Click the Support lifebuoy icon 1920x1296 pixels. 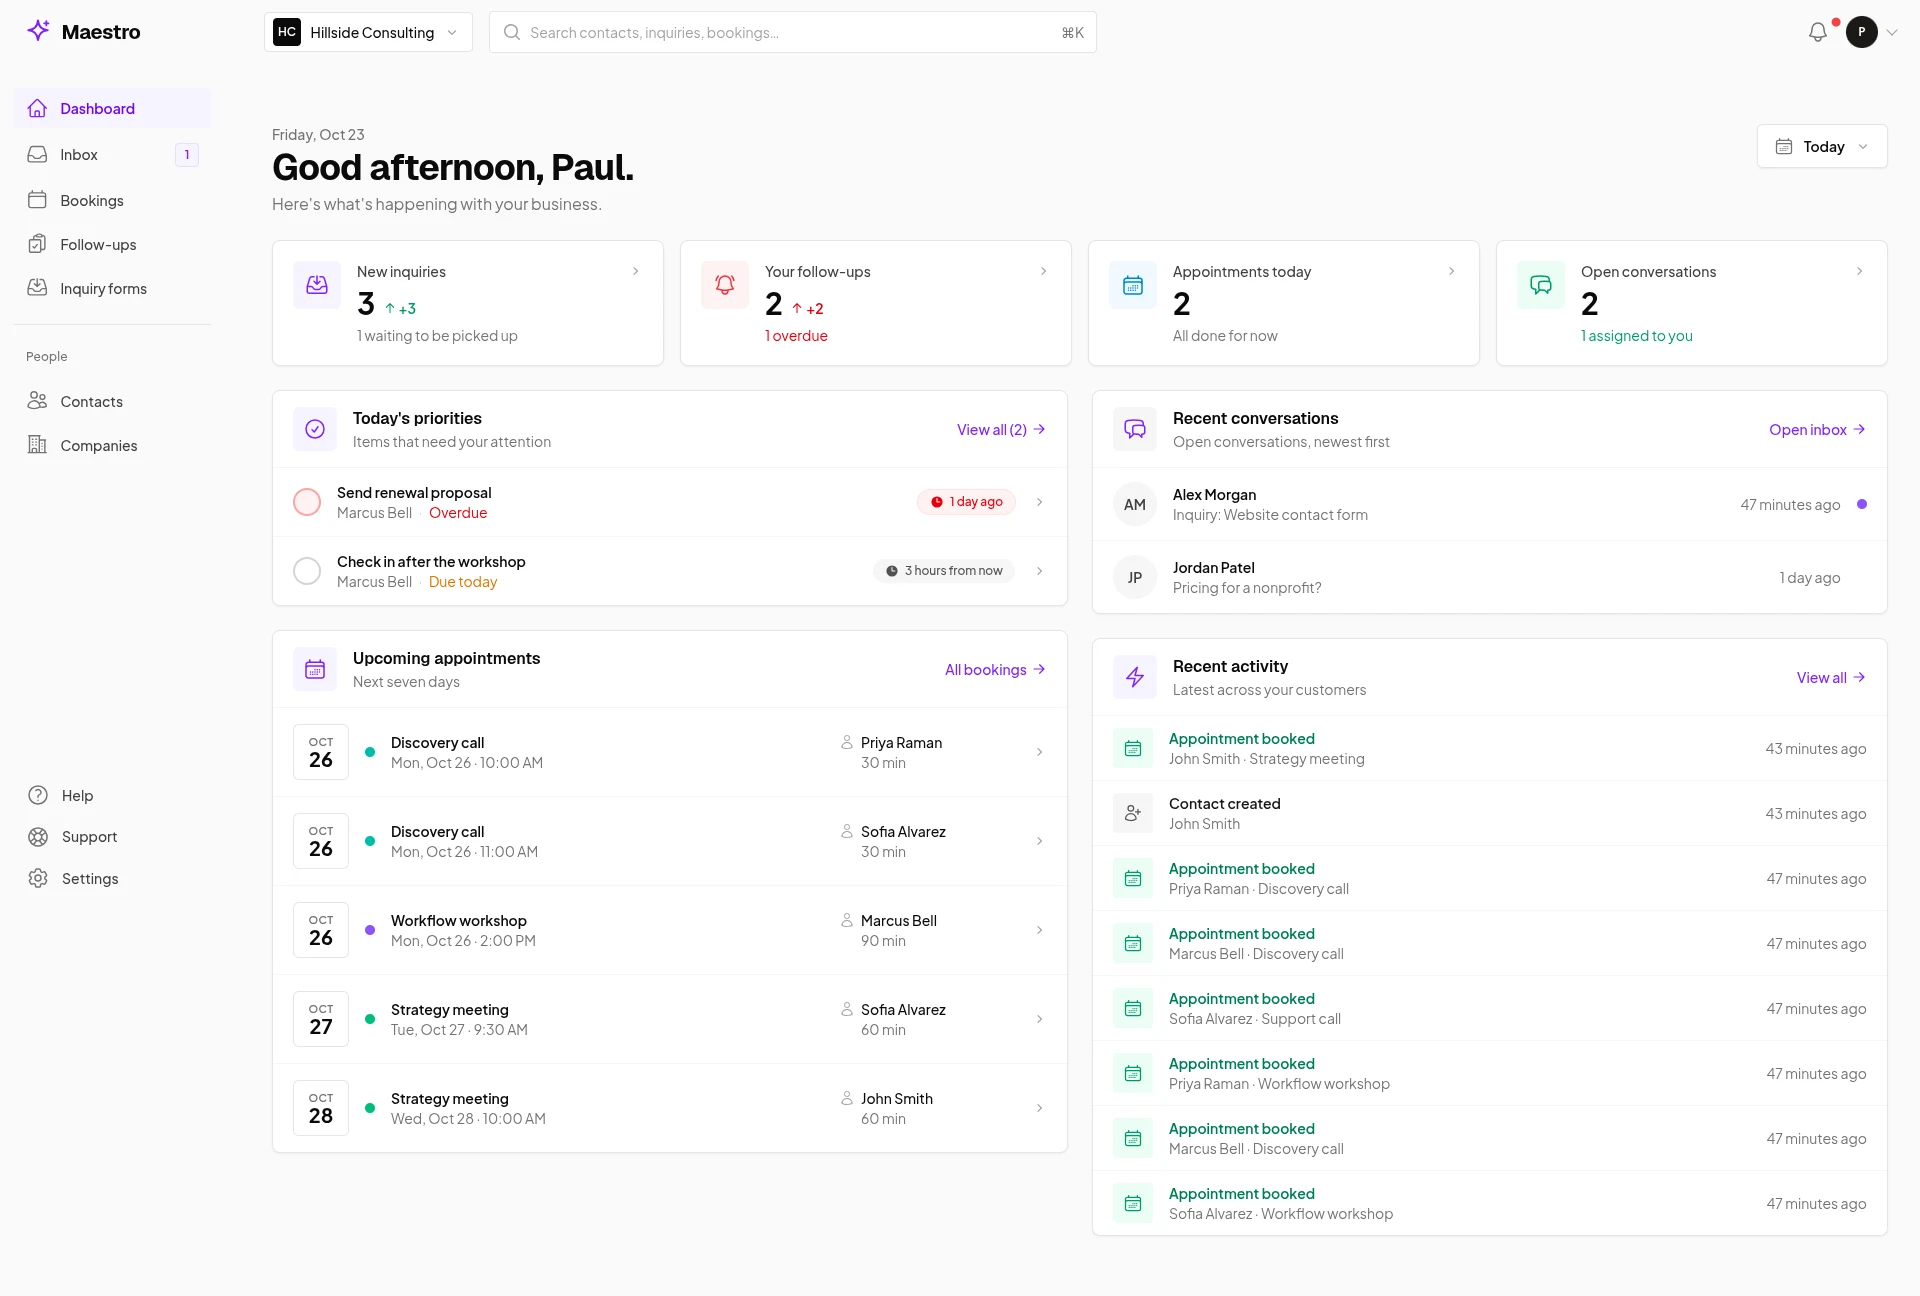38,837
